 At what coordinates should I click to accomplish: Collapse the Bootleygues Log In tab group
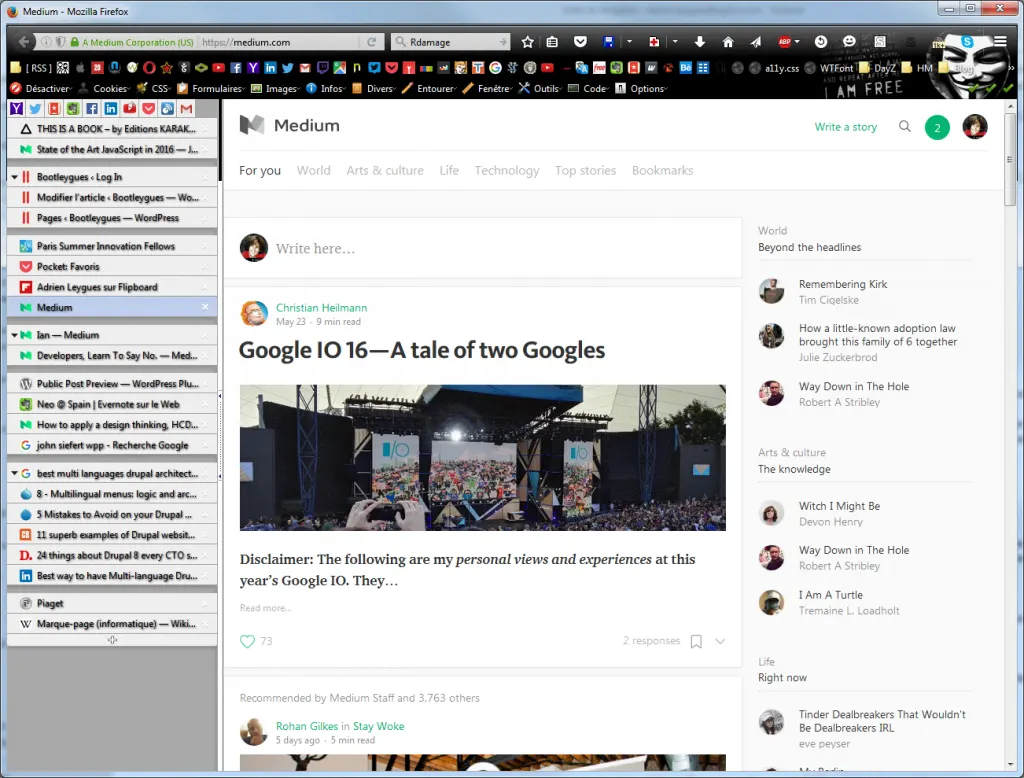coord(14,177)
